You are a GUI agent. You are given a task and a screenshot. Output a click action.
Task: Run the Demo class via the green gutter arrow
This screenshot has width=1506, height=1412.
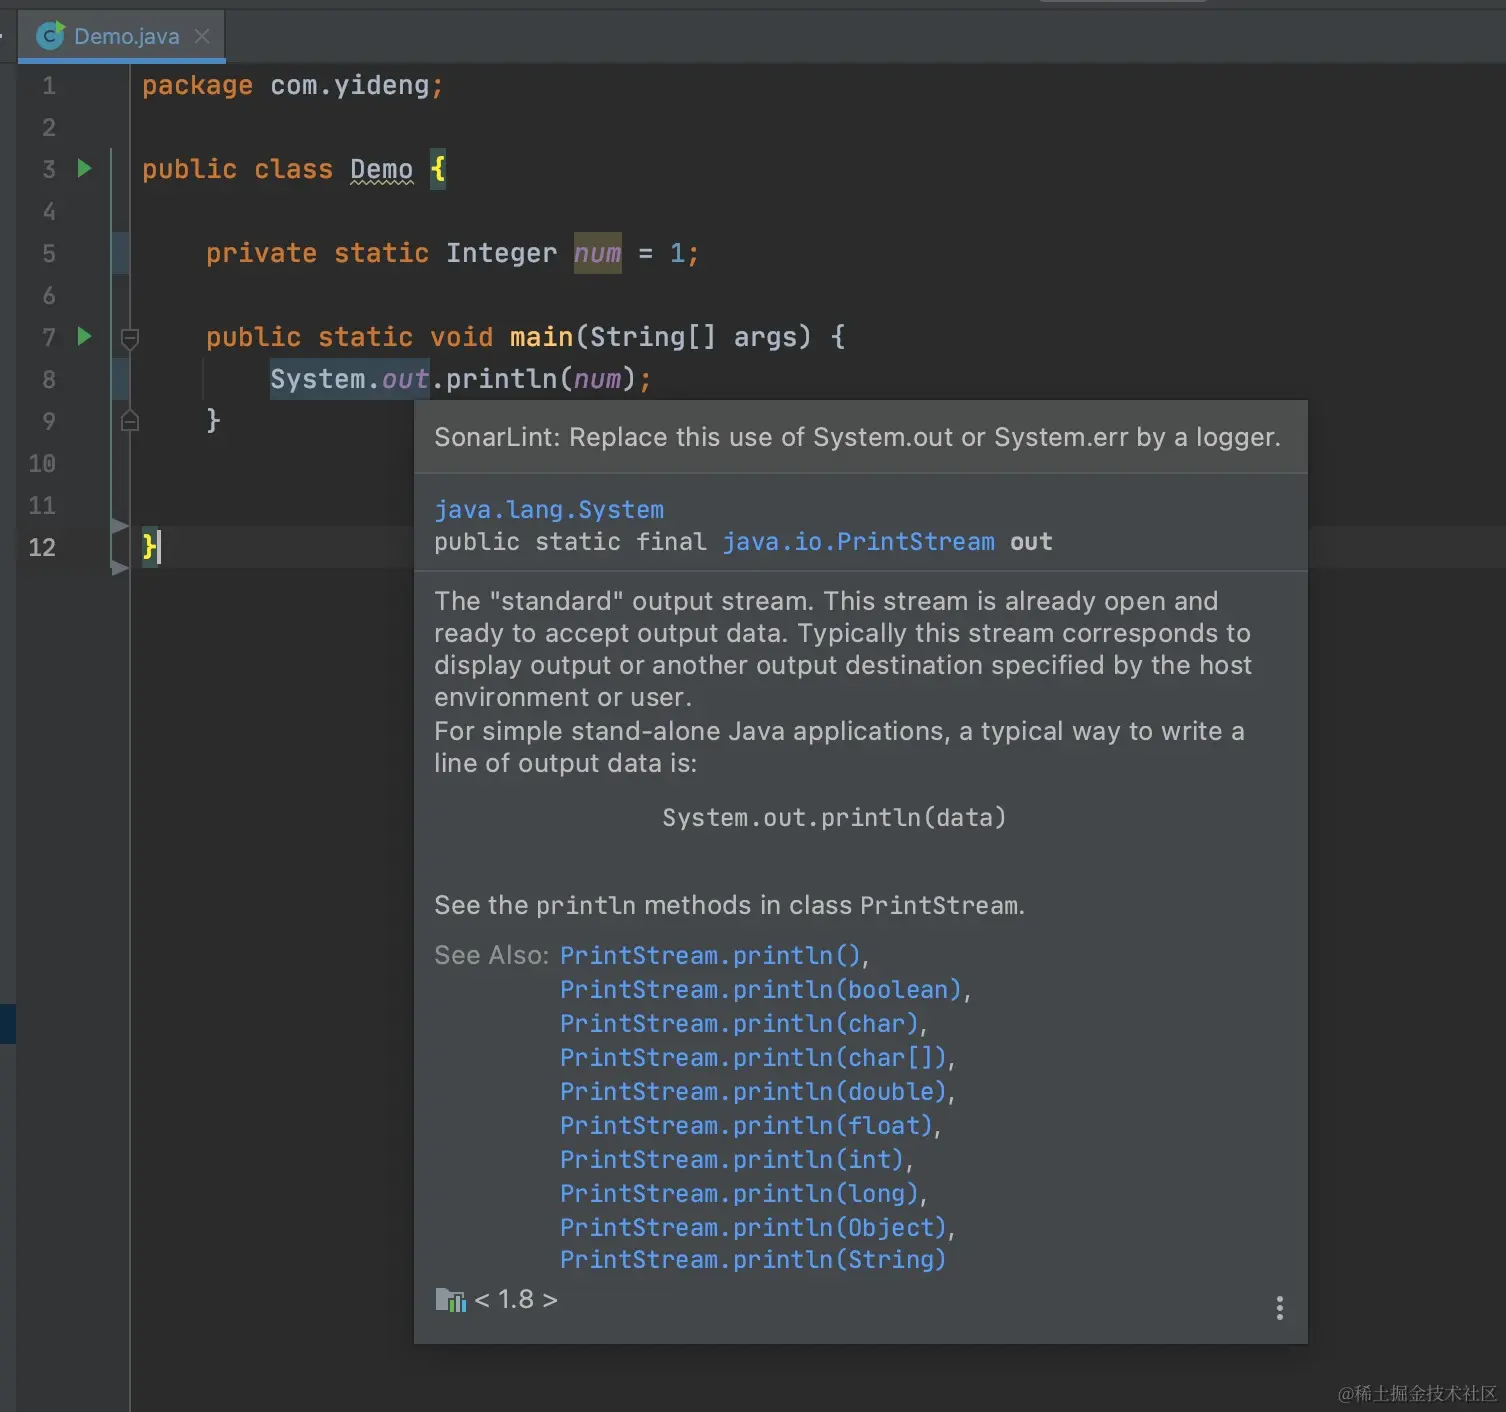click(84, 168)
